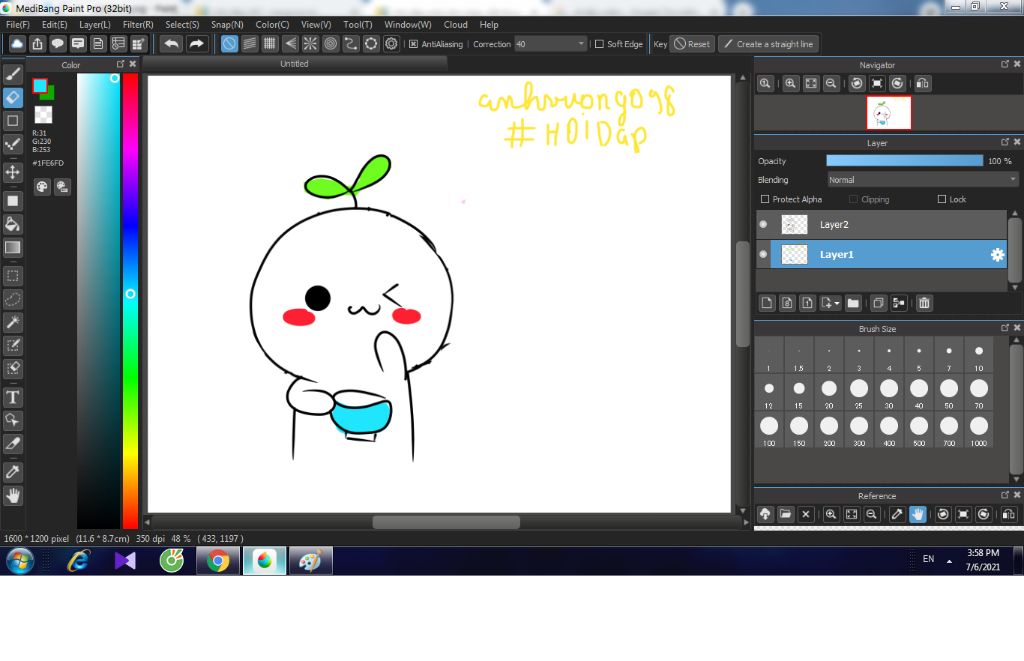
Task: Click the Layer Opacity slider bar
Action: (904, 161)
